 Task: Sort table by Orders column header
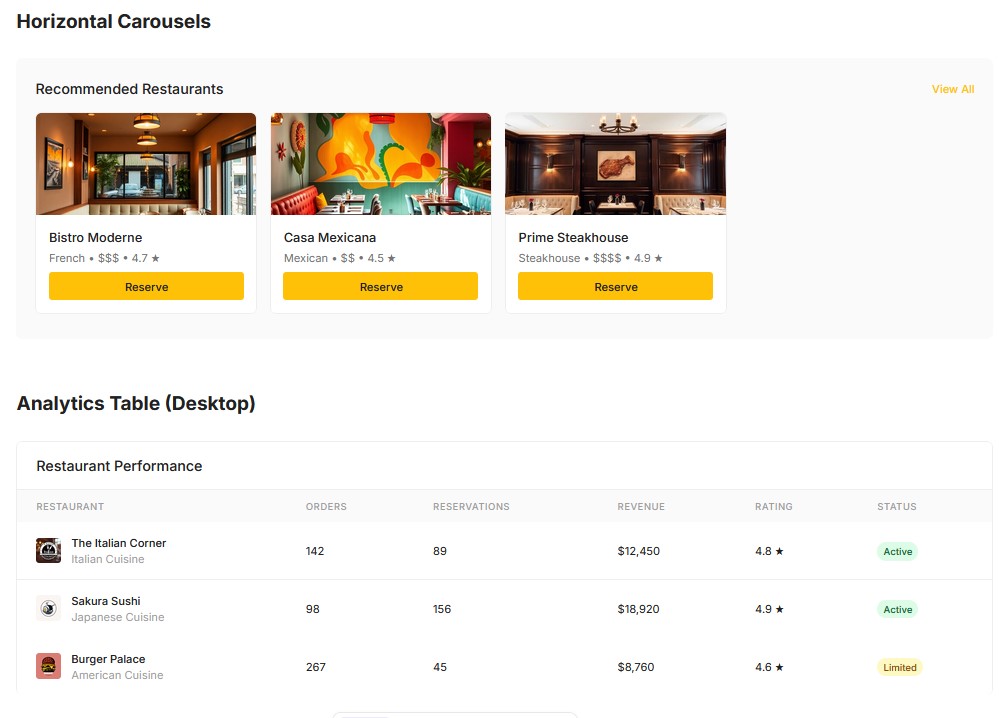pyautogui.click(x=326, y=507)
